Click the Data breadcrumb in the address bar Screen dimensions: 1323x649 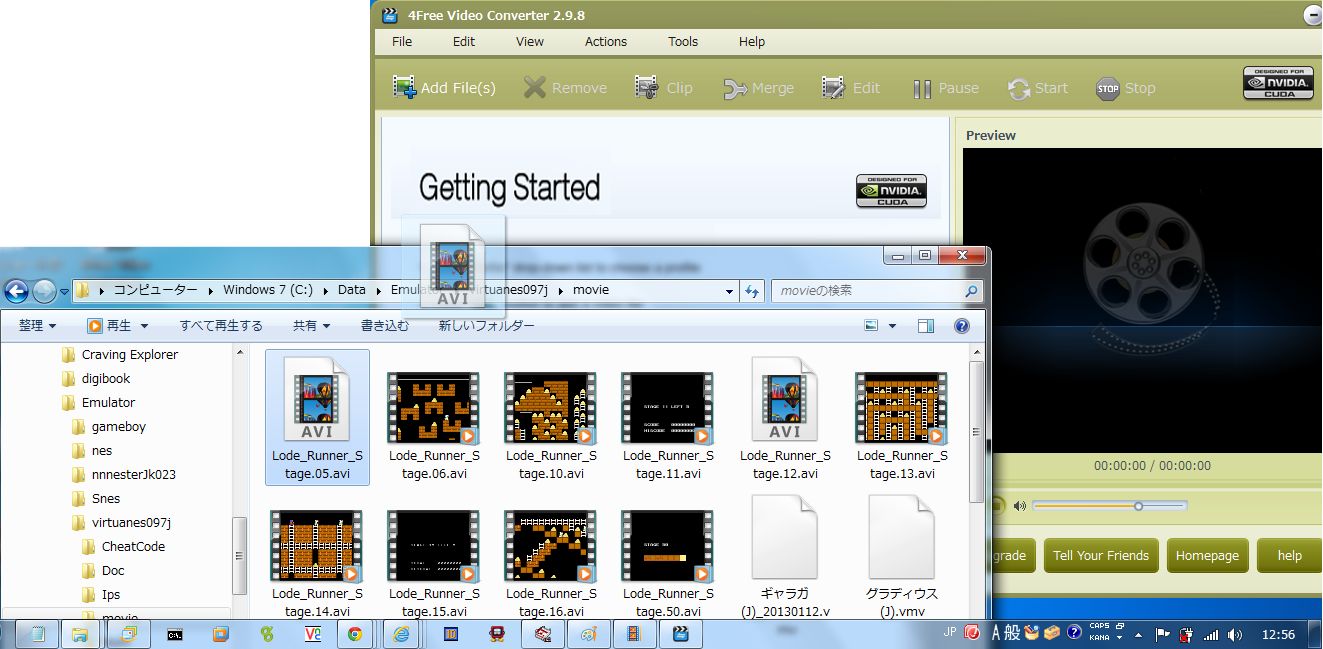[x=351, y=290]
